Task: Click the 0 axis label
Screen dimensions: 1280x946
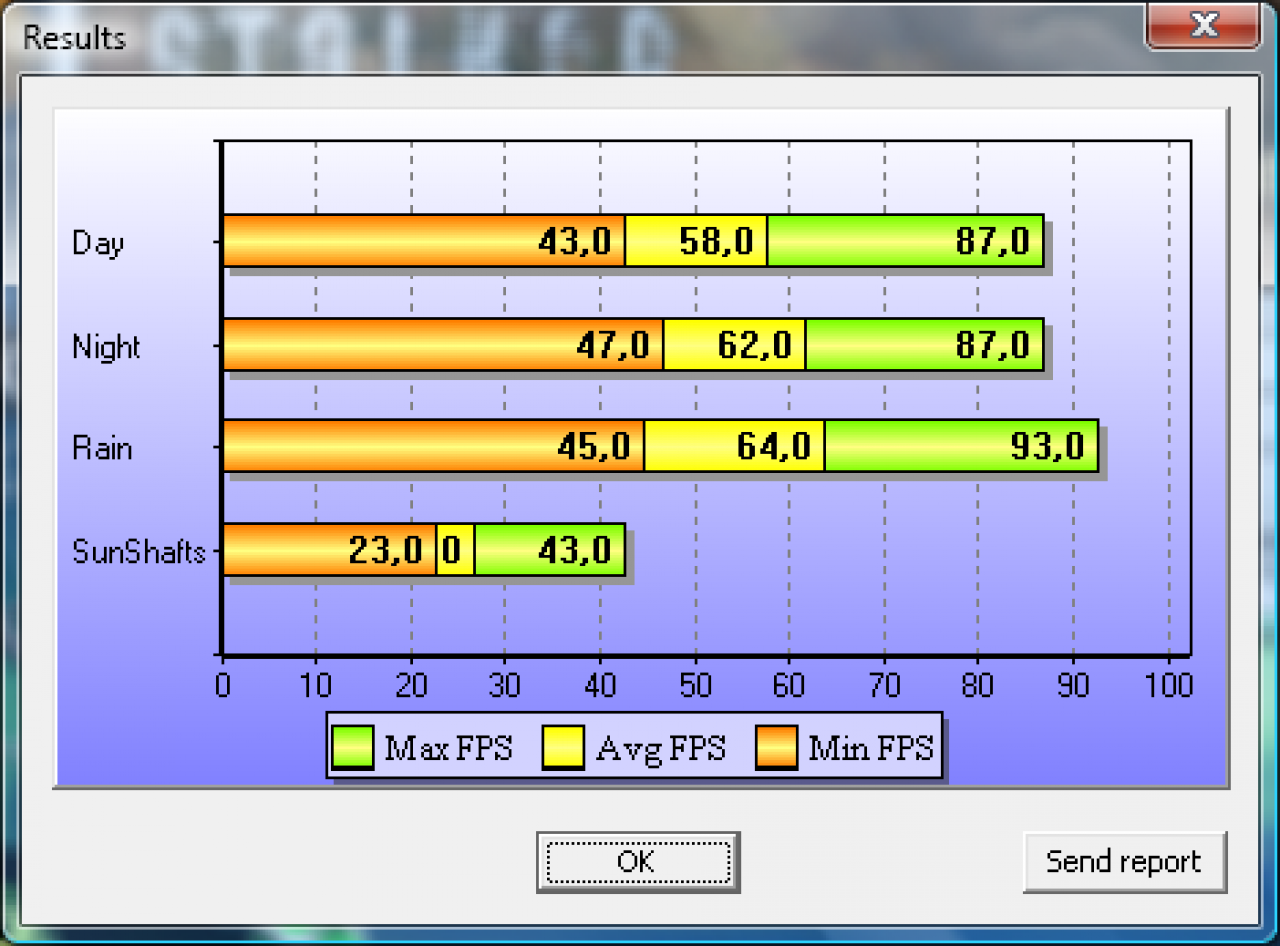Action: pyautogui.click(x=223, y=685)
